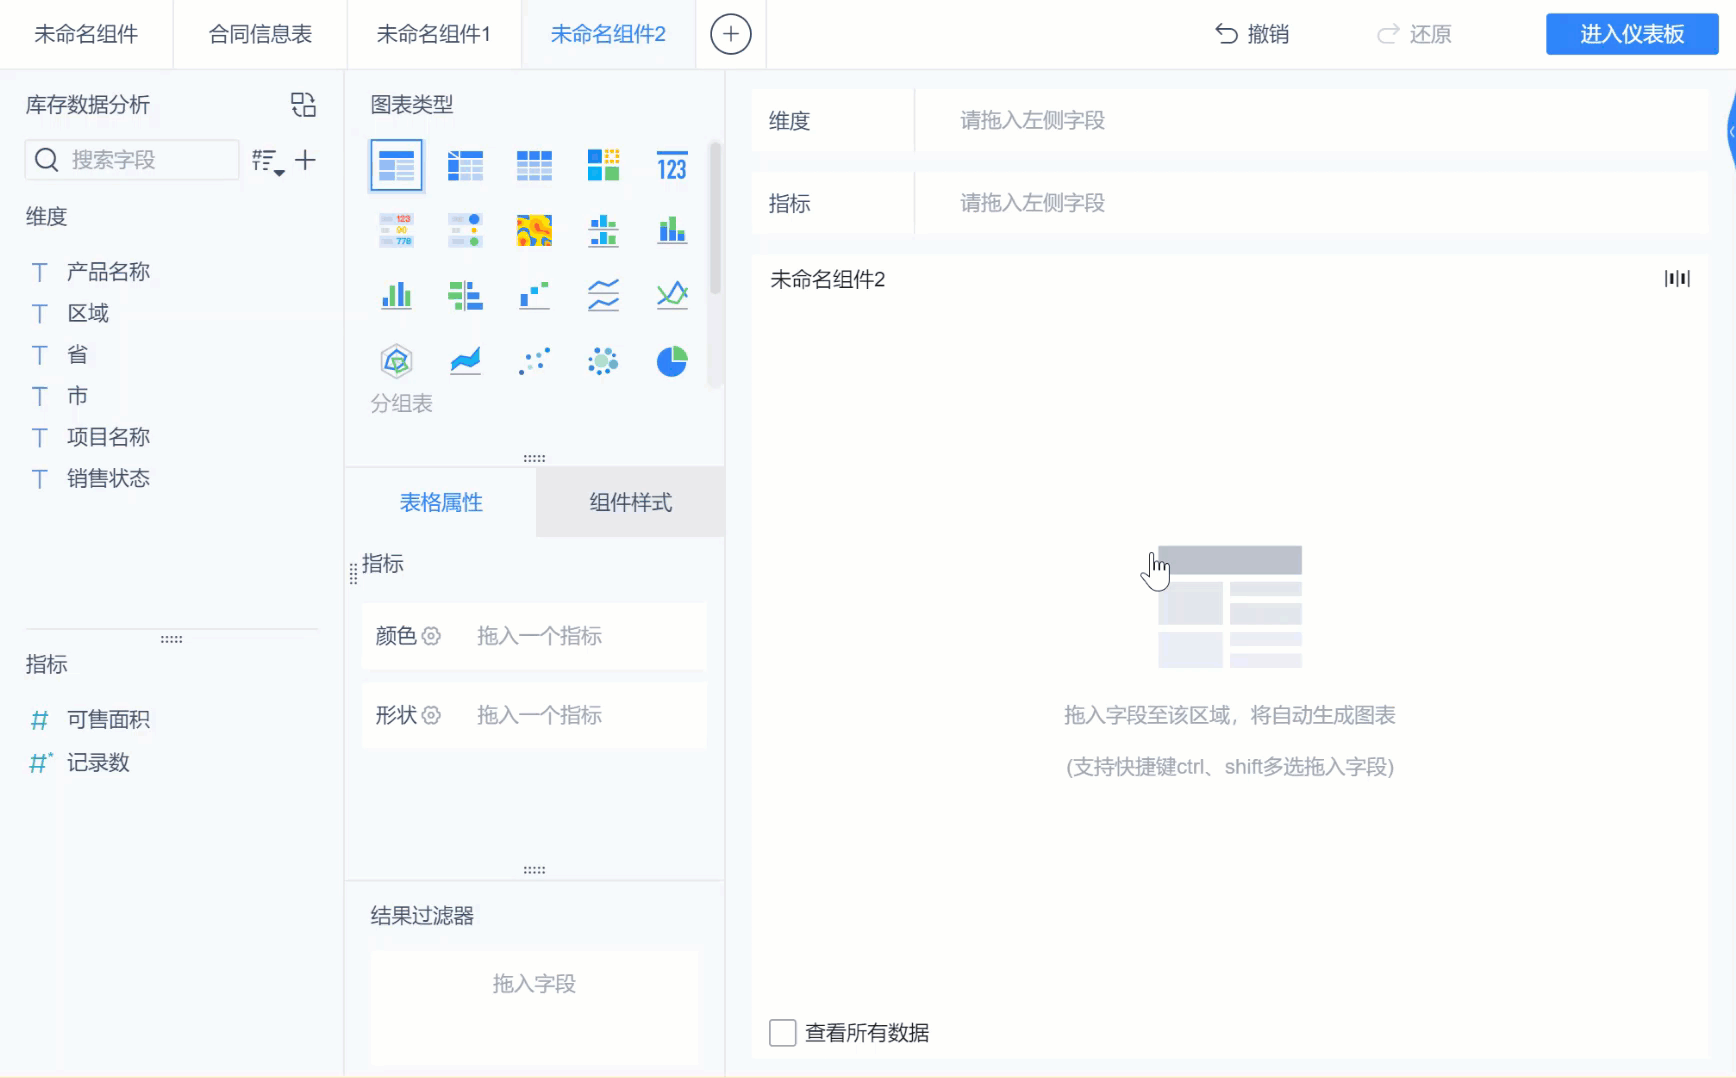Select the KPI indicator card chart type
1736x1078 pixels.
coord(671,165)
